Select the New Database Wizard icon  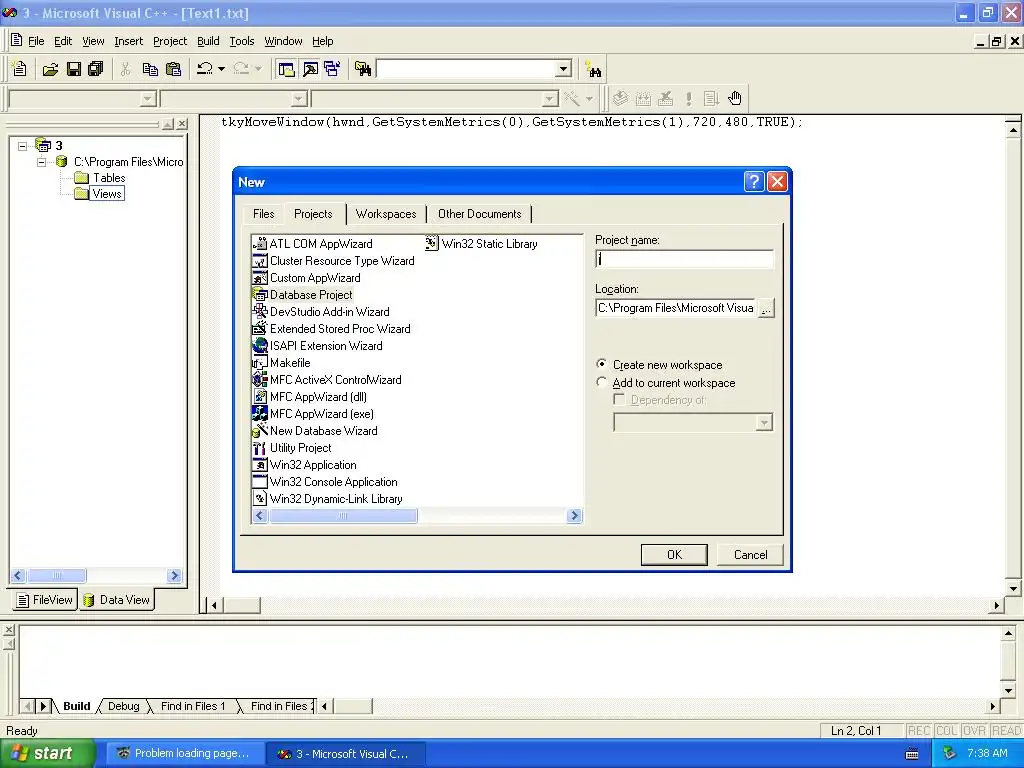click(x=259, y=430)
